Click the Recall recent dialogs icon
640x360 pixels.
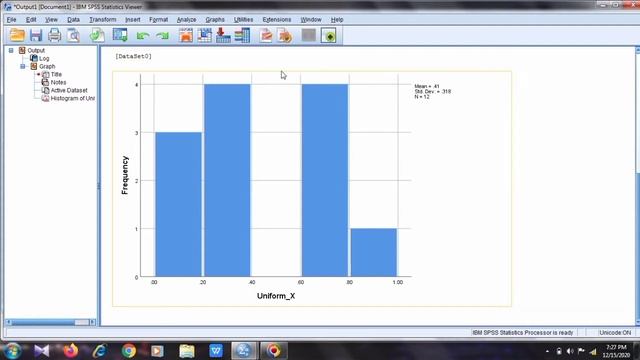120,36
